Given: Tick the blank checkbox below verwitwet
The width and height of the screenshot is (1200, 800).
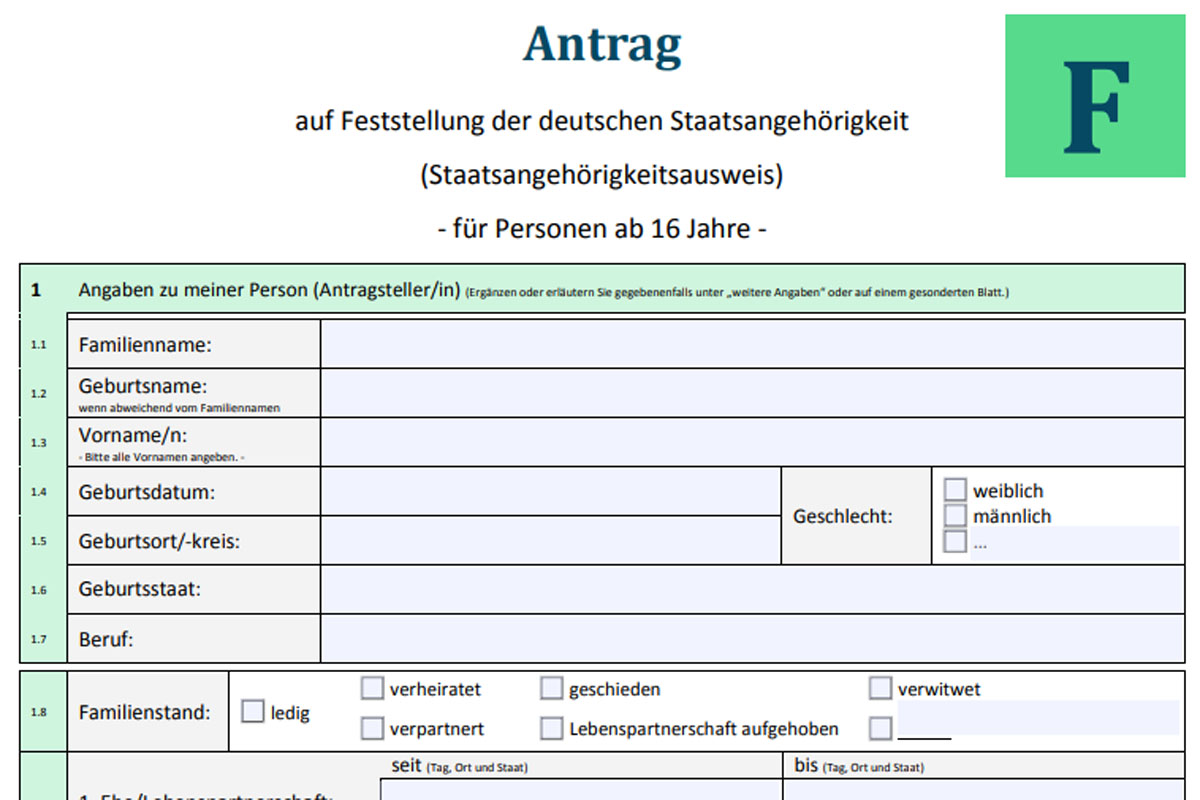Looking at the screenshot, I should (x=880, y=728).
